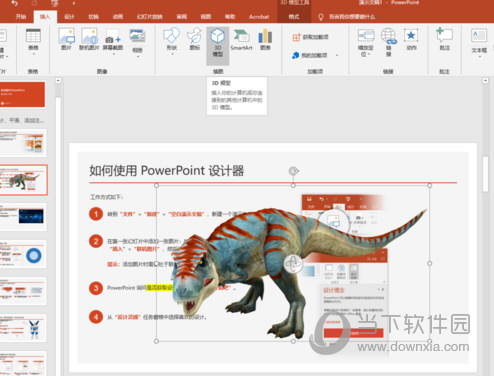
Task: Click the 我的加载项 (My Add-ins) button
Action: pyautogui.click(x=310, y=55)
